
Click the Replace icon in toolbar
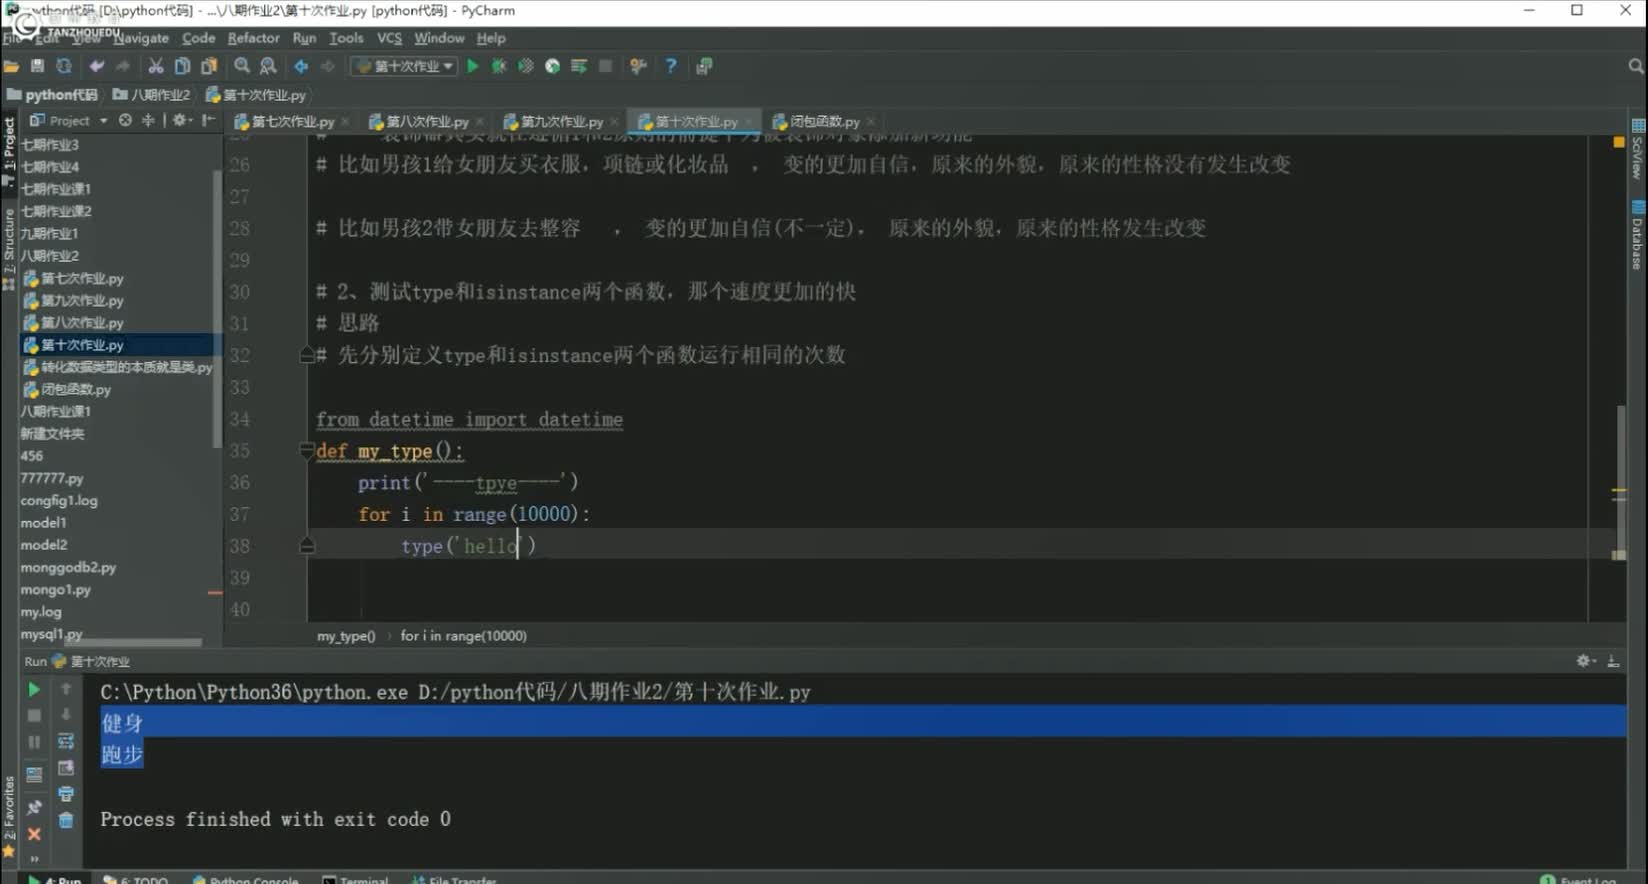point(268,66)
